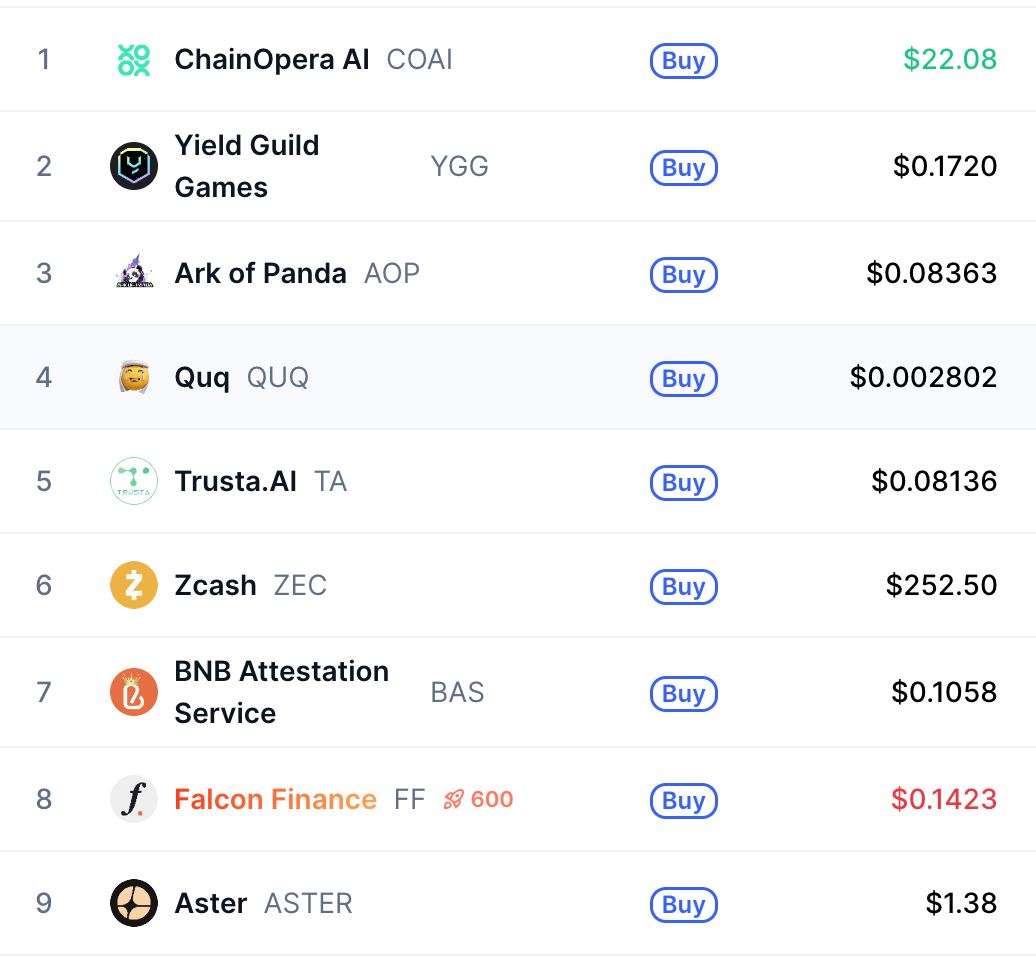Click the Ark of Panda logo
Viewport: 1036px width, 956px height.
134,273
